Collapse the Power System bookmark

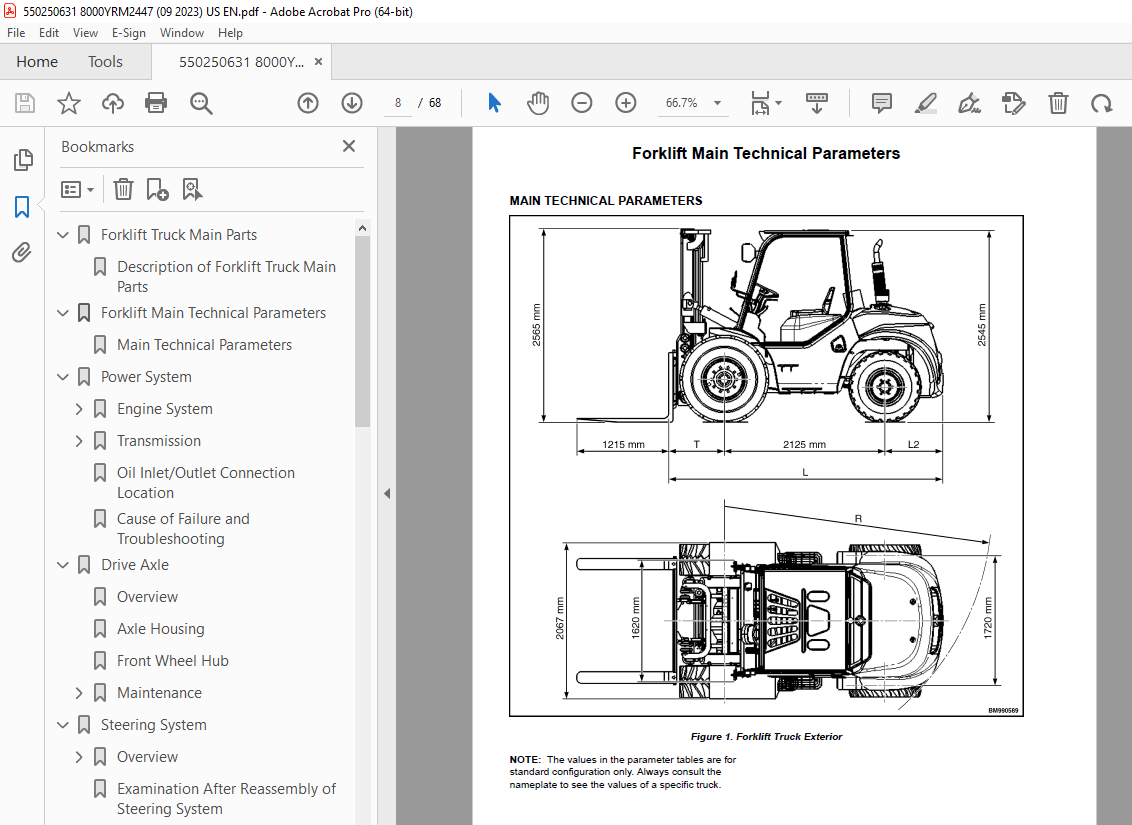63,377
